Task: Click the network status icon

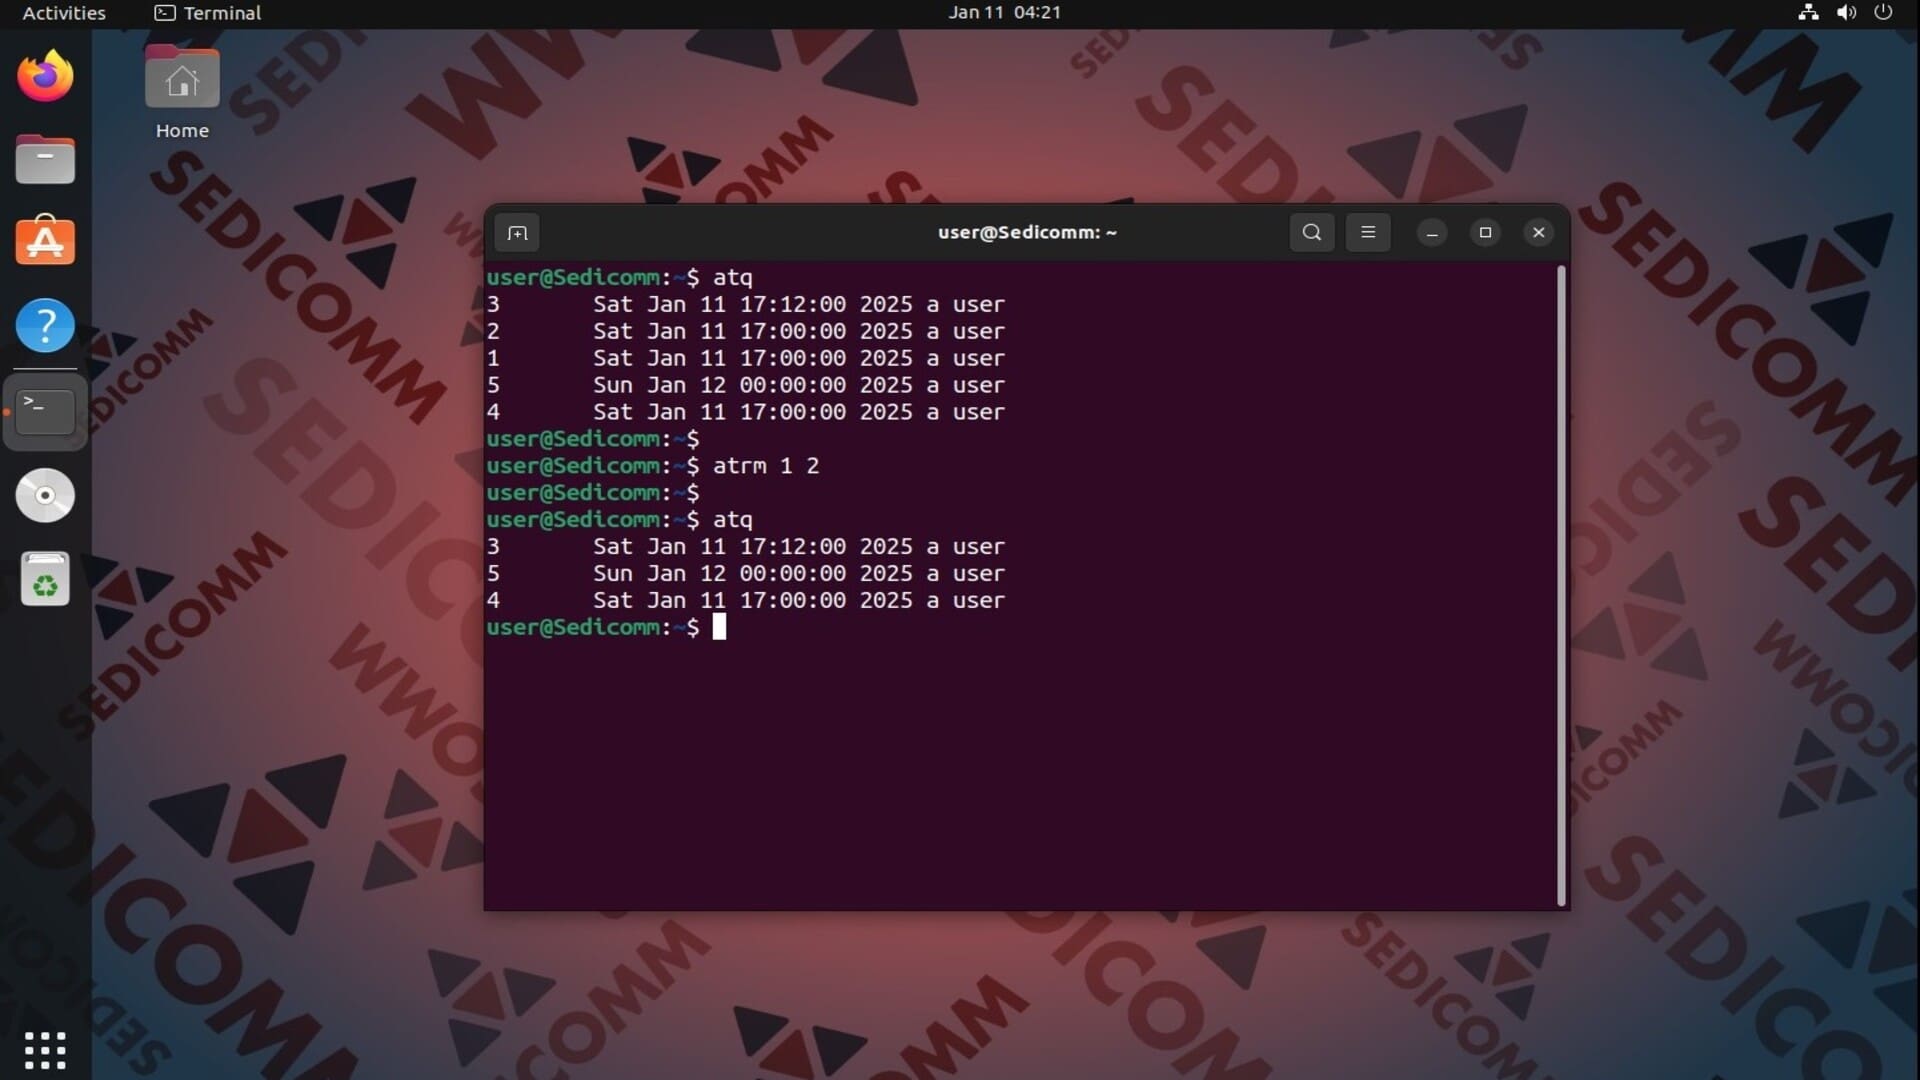Action: (1808, 13)
